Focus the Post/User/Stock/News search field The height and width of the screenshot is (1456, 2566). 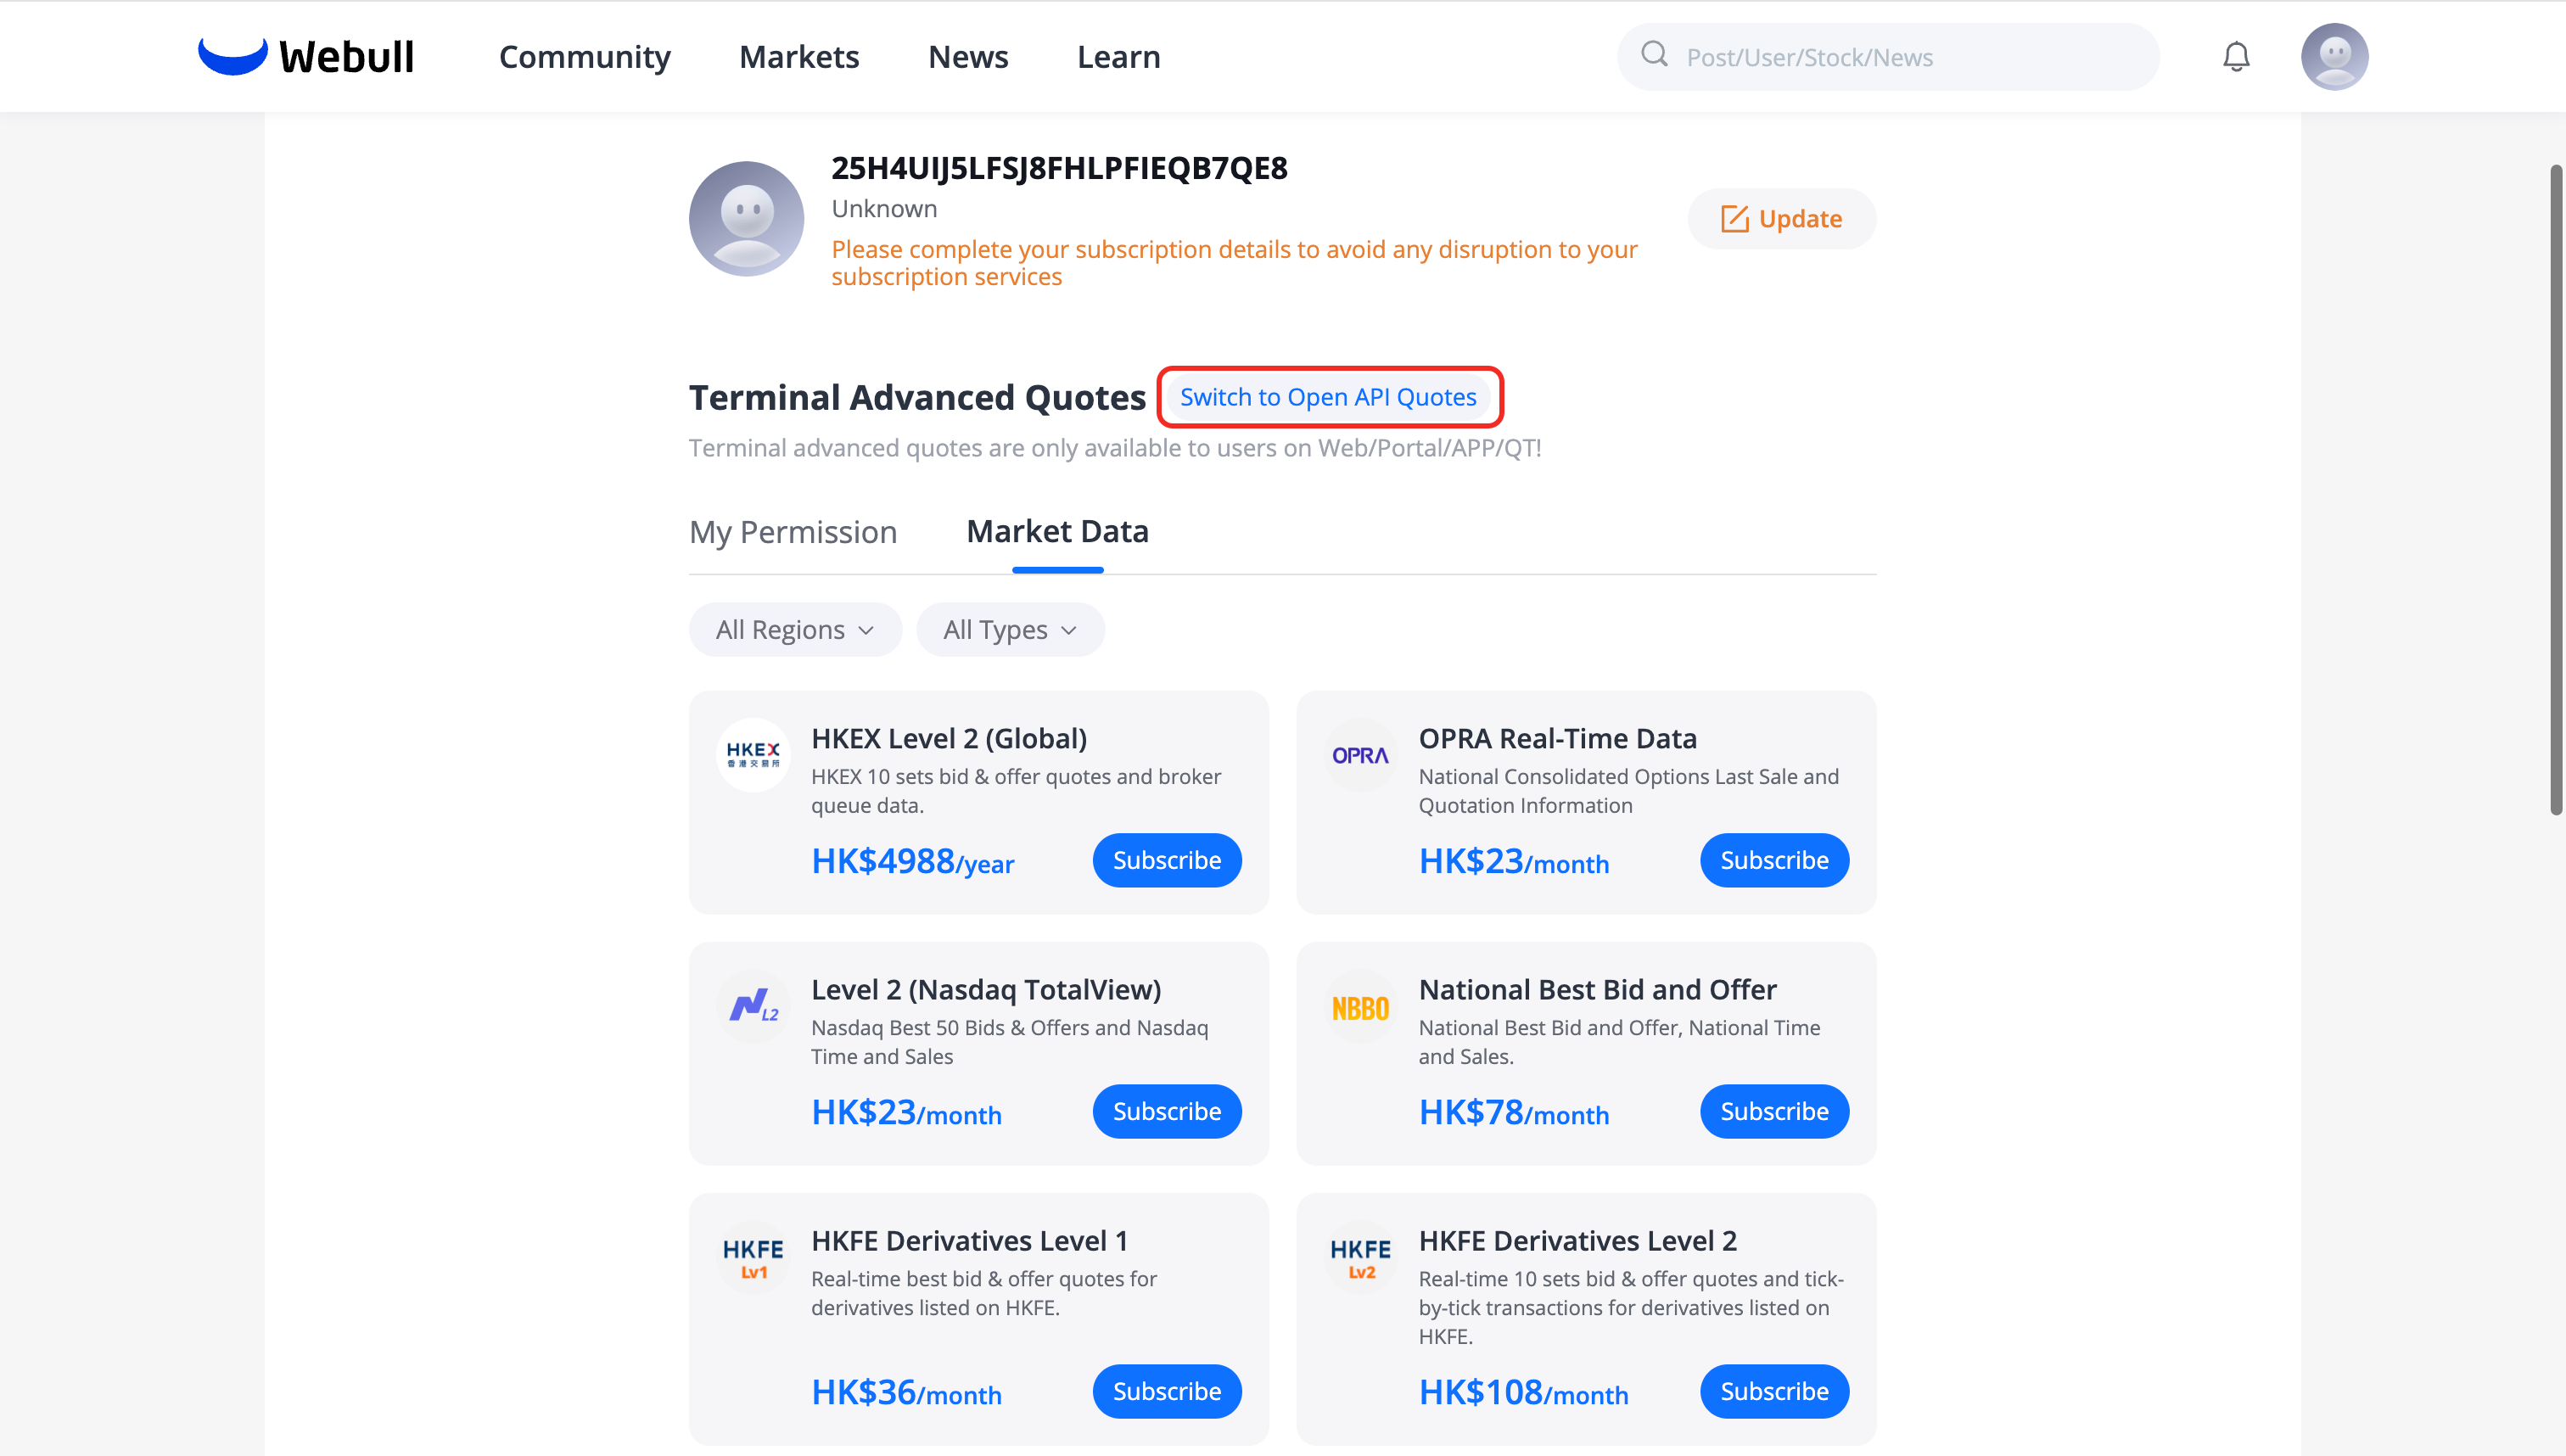coord(1888,57)
